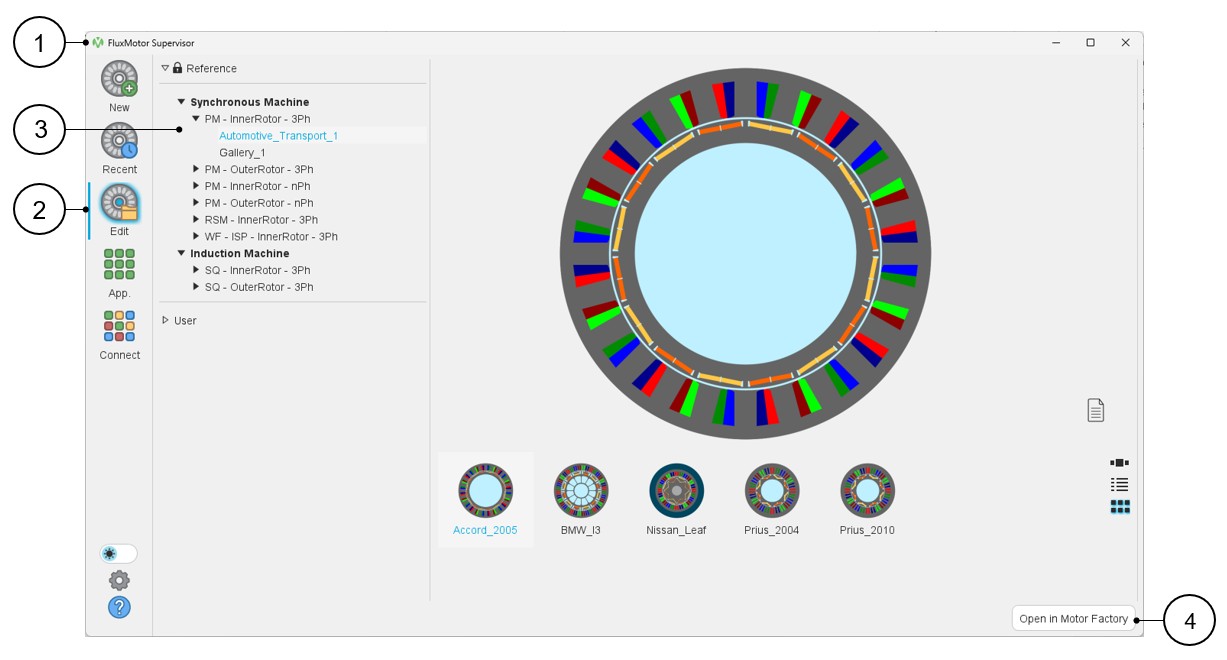Choose the Prius_2010 motor thumbnail
Screen dimensions: 1227x660
(x=867, y=491)
